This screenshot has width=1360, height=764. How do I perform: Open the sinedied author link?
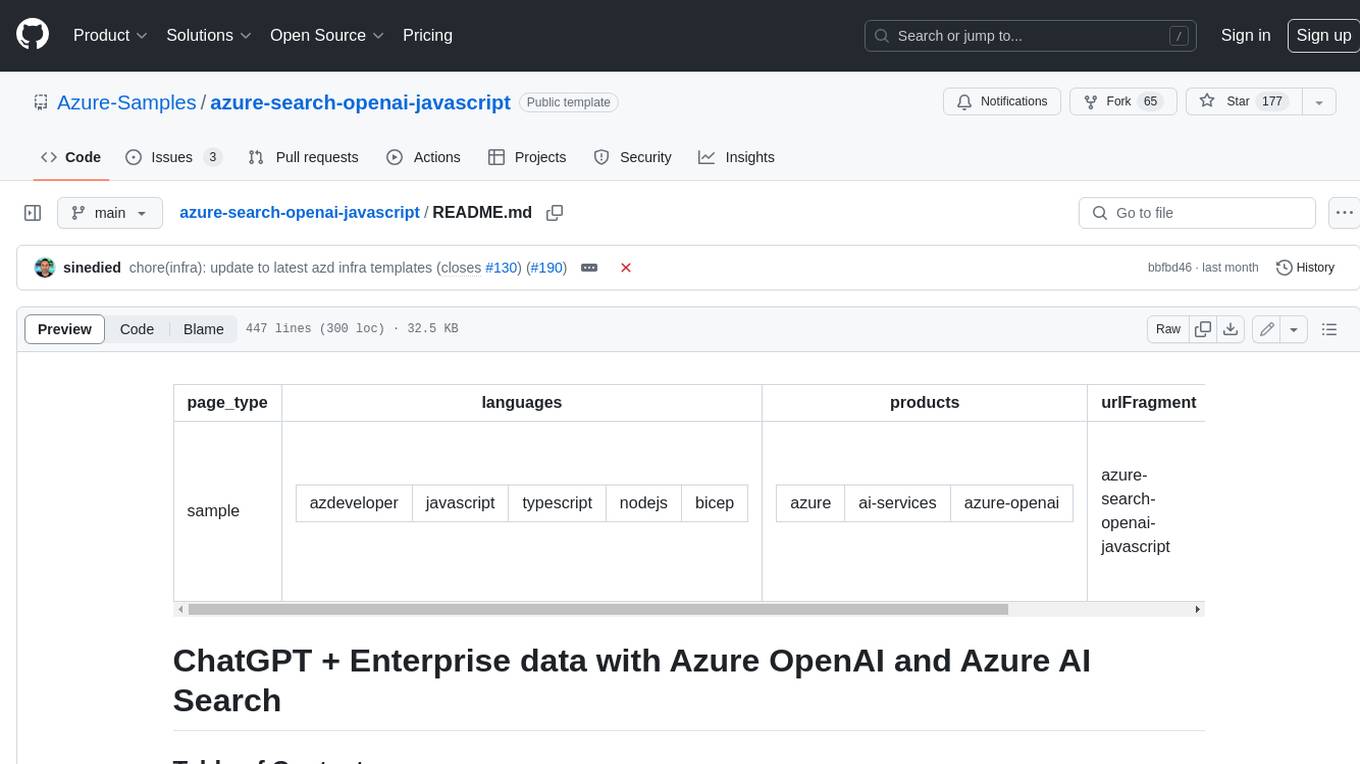click(x=92, y=267)
